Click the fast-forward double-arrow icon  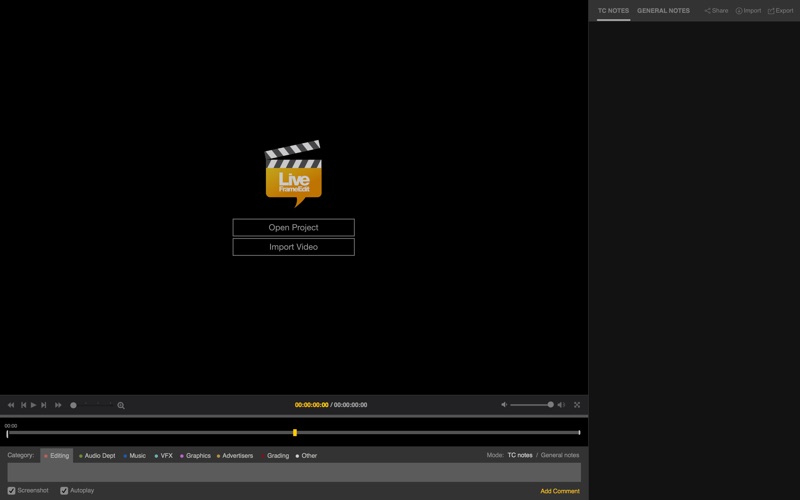click(x=58, y=405)
